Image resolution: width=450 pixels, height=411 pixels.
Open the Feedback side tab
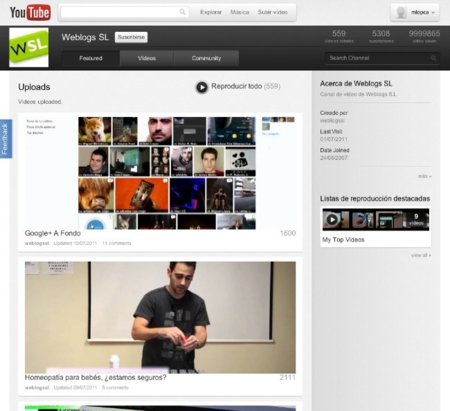tap(6, 139)
